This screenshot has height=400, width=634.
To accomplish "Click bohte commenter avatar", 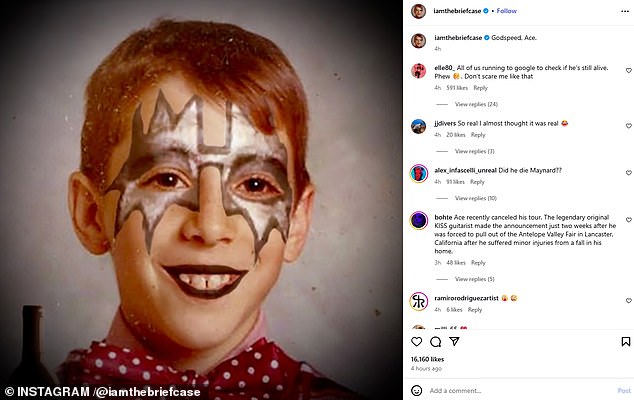I will tap(419, 220).
